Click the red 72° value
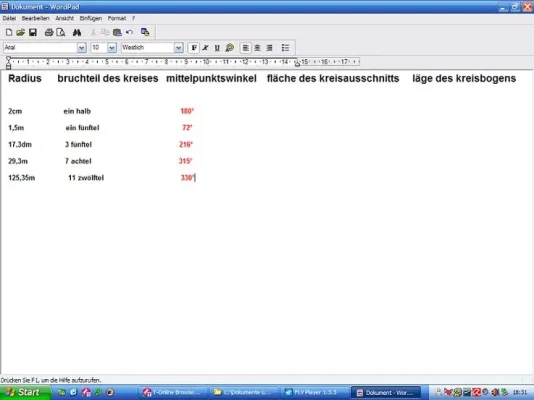The image size is (534, 400). pyautogui.click(x=187, y=128)
